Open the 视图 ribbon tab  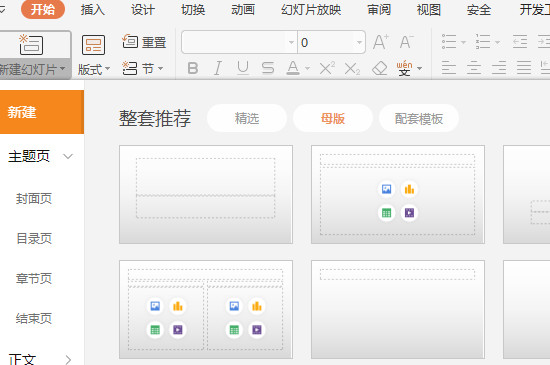coord(429,9)
